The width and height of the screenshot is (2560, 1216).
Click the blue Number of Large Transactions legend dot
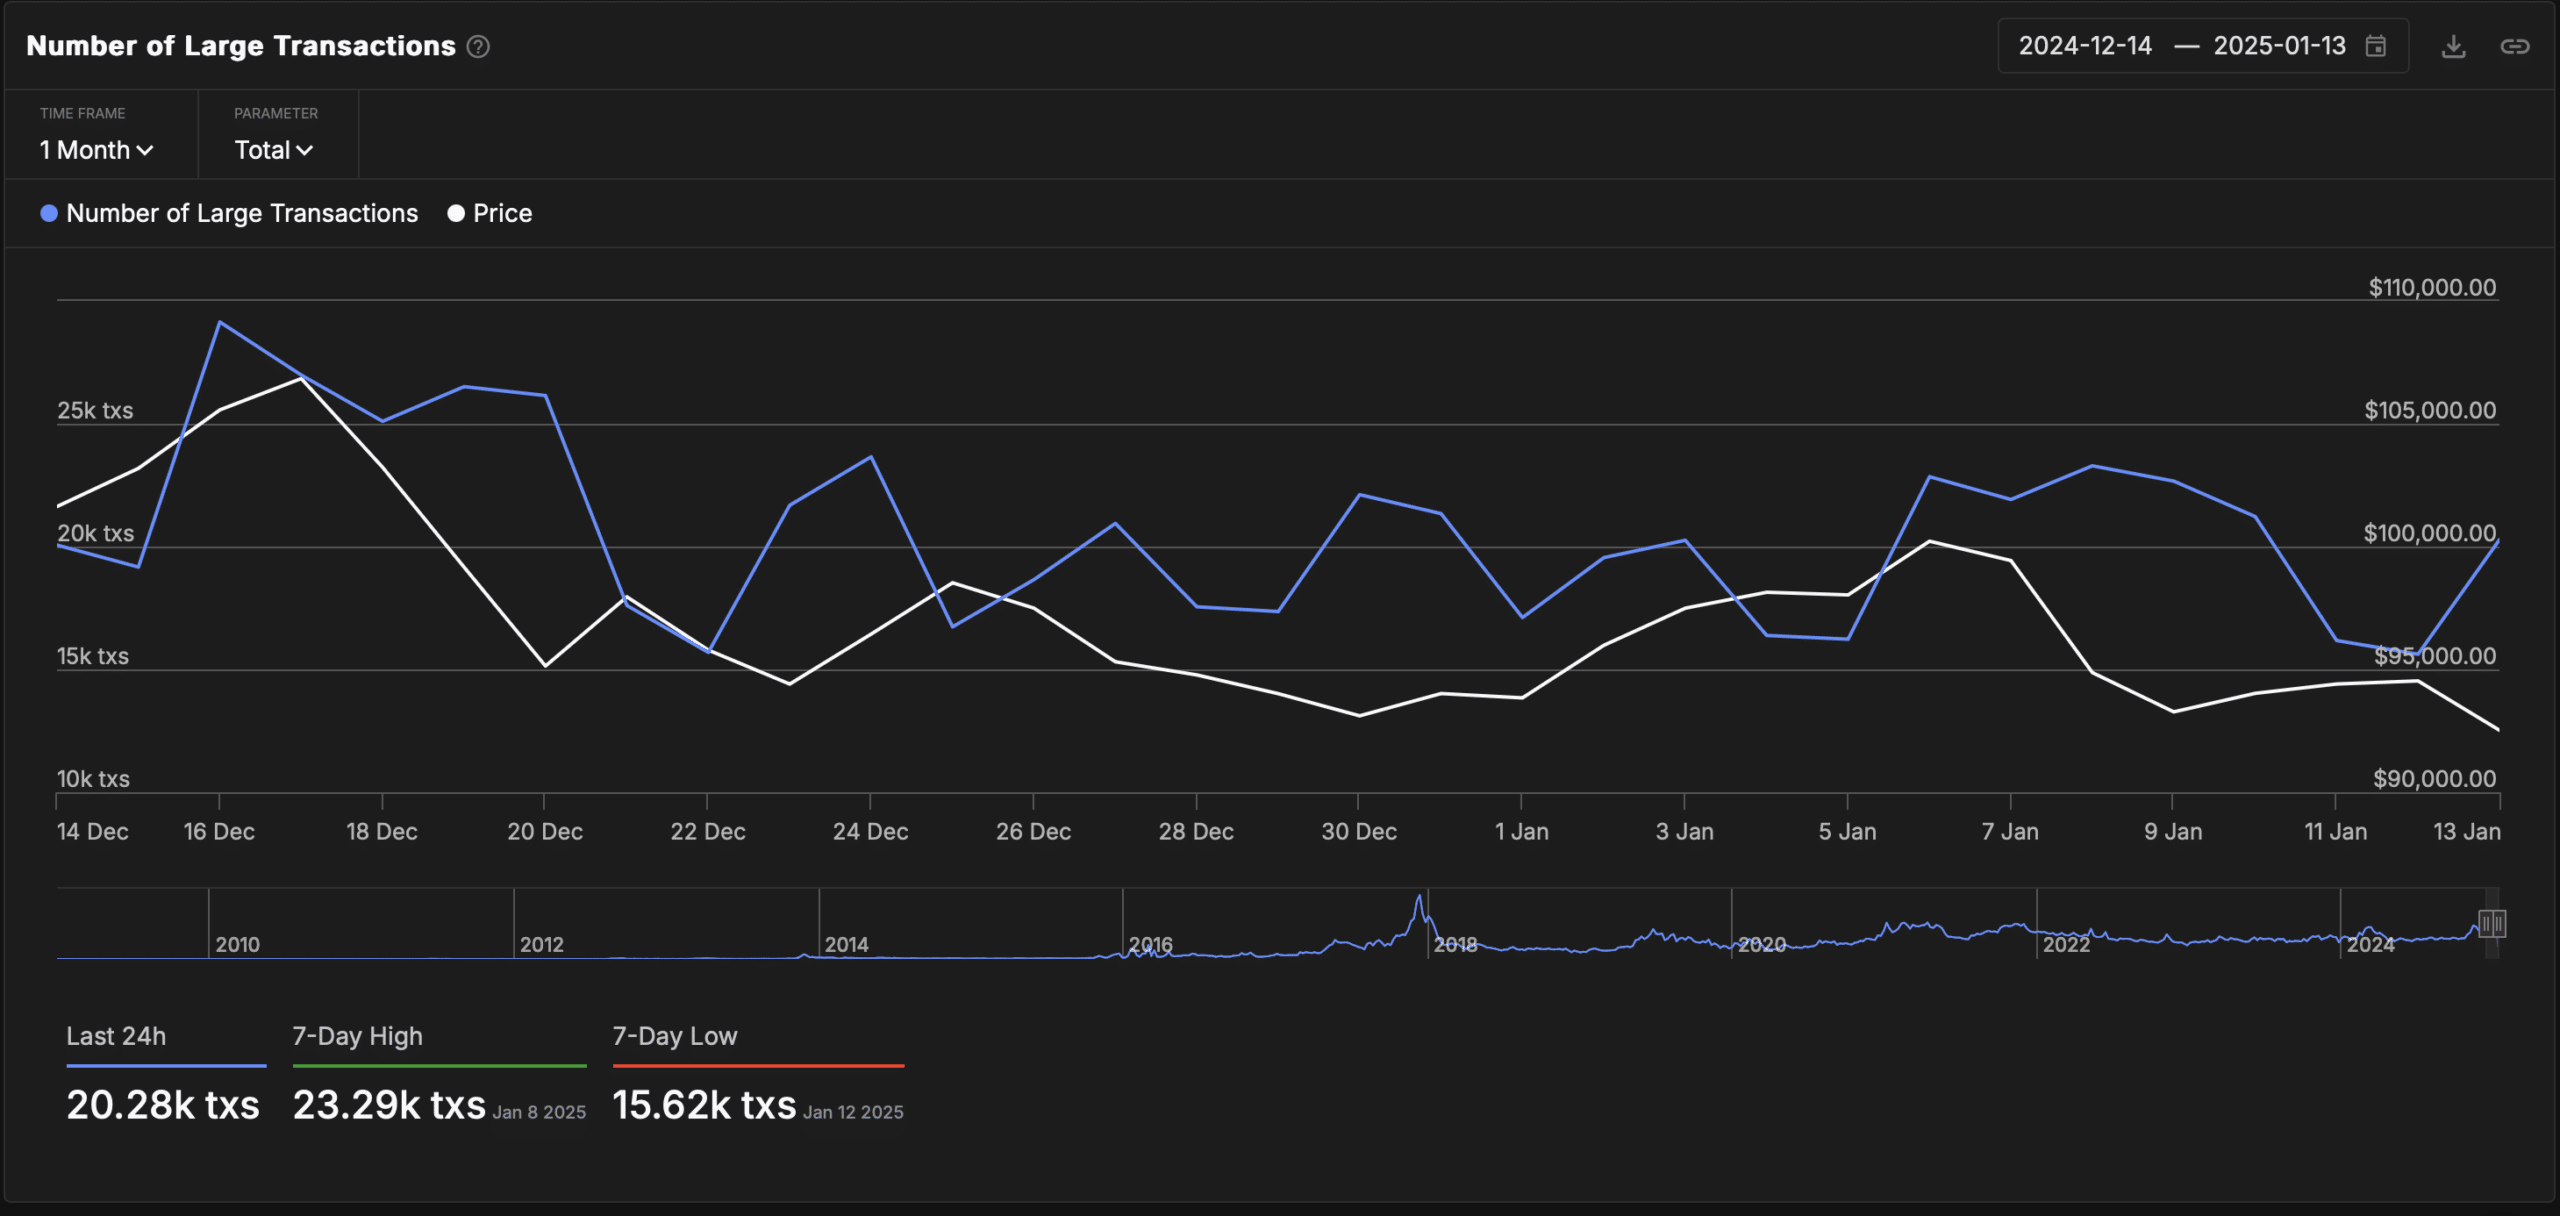48,213
